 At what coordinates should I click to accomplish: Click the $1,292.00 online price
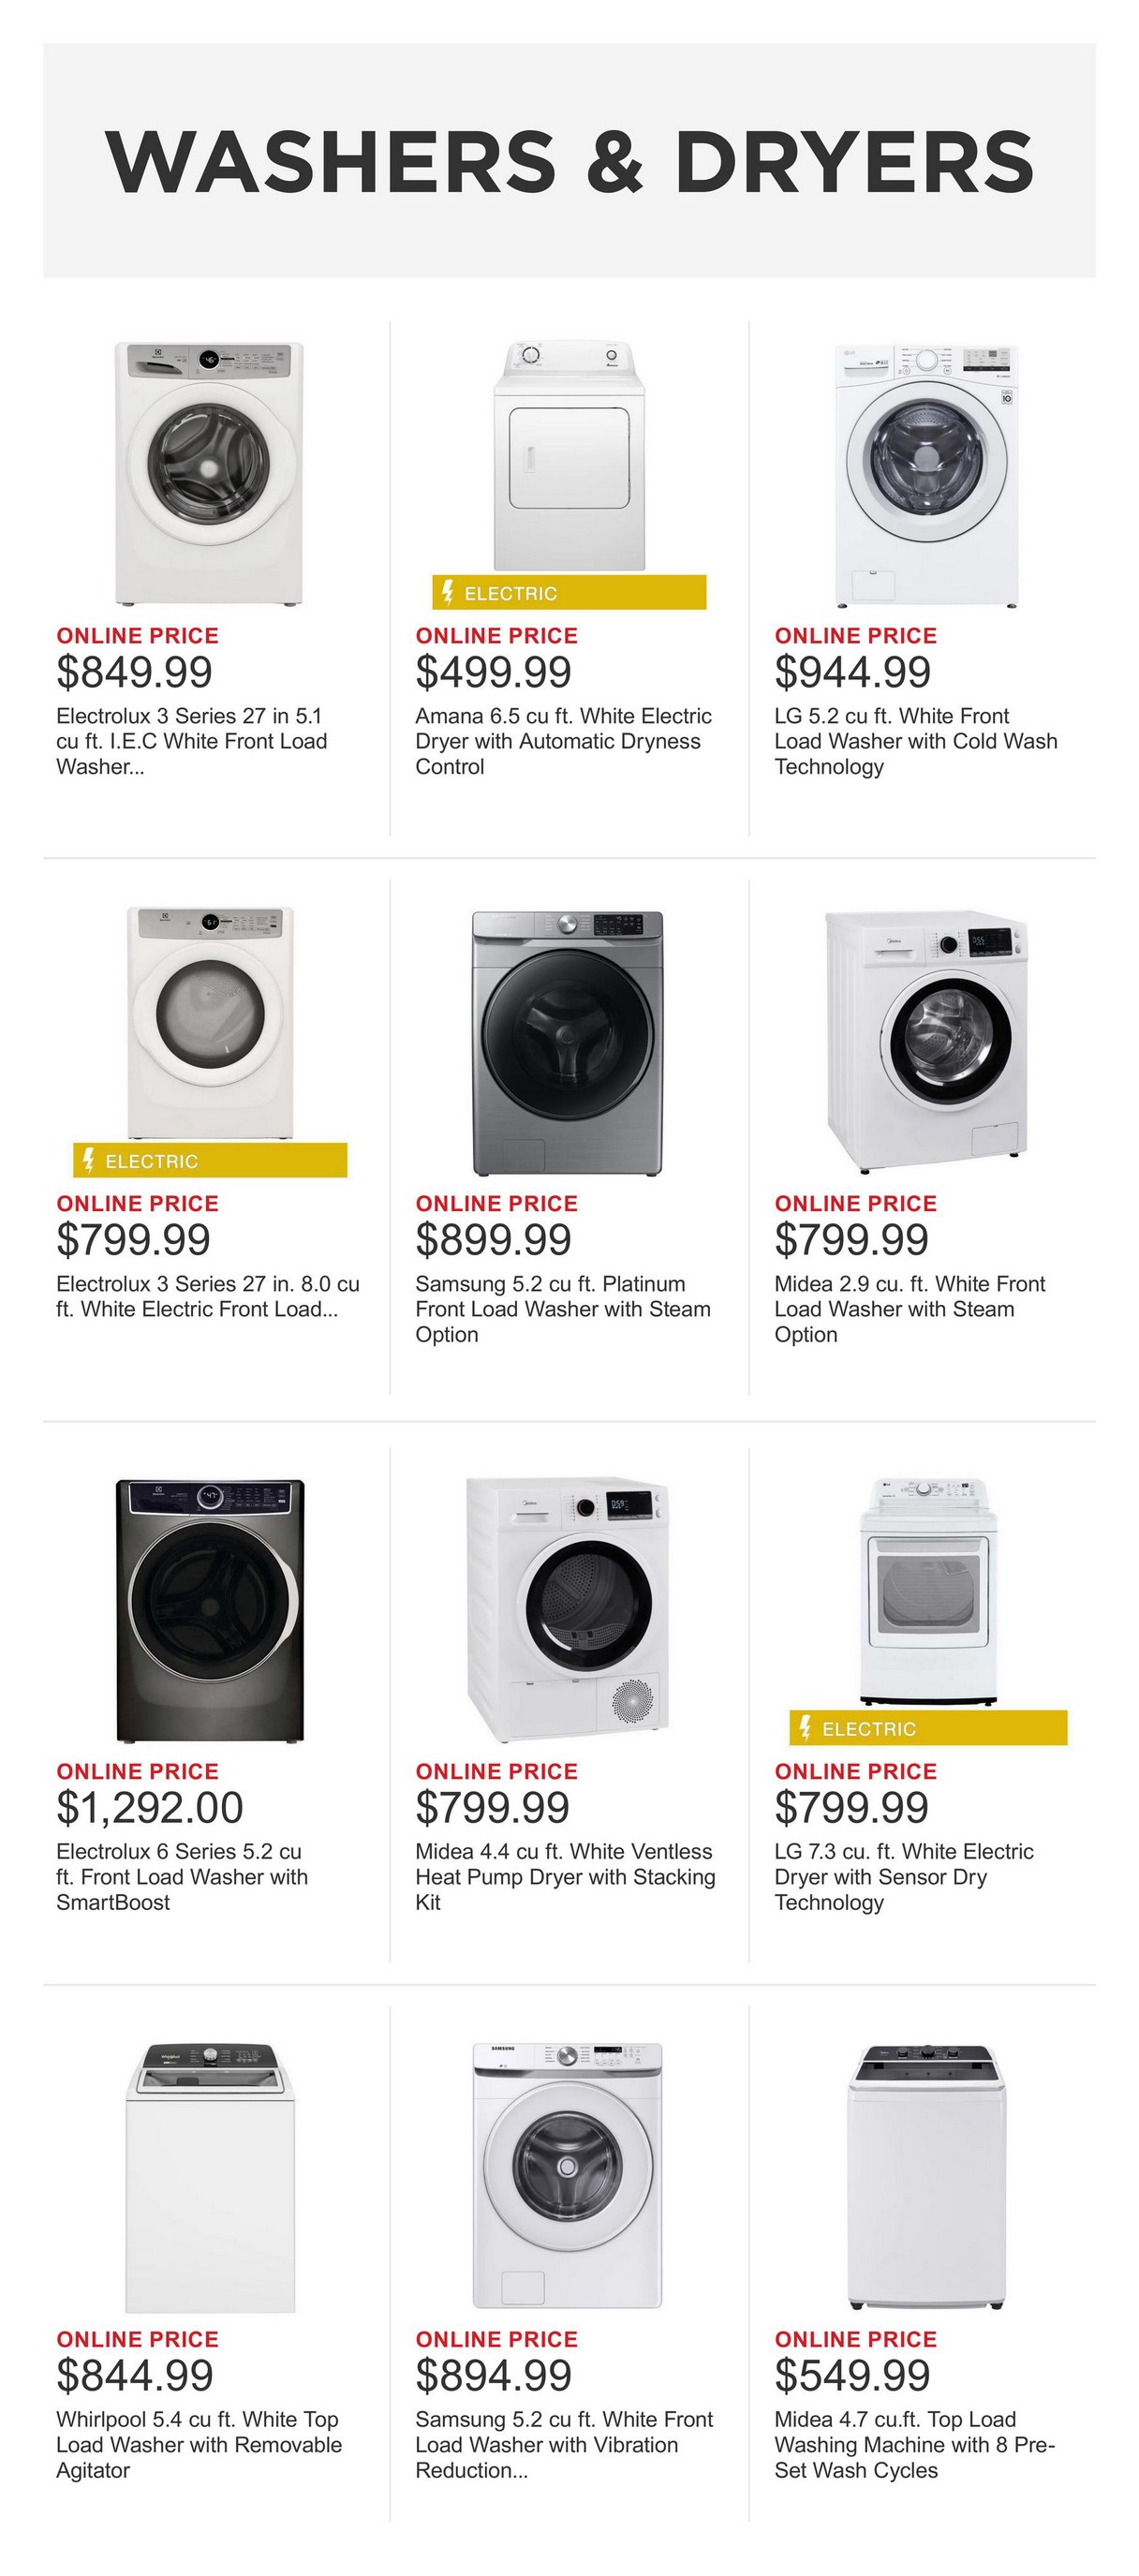(x=150, y=1808)
